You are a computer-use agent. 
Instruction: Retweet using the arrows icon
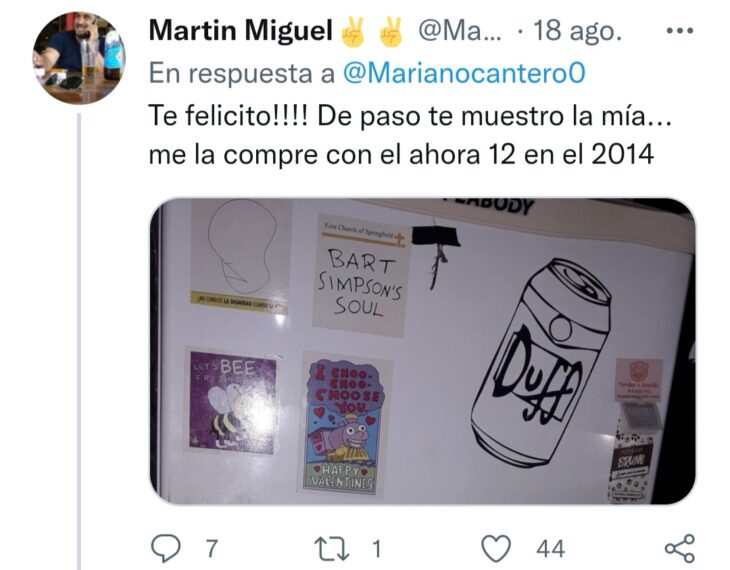[x=331, y=548]
